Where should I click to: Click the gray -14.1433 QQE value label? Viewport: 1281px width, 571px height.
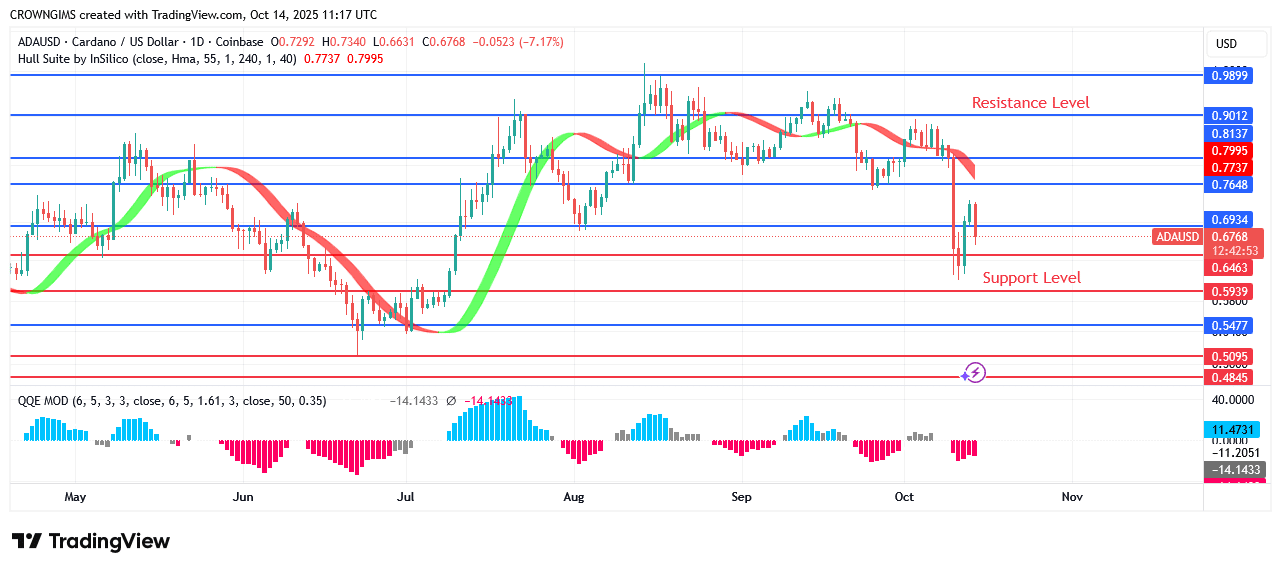click(1233, 469)
